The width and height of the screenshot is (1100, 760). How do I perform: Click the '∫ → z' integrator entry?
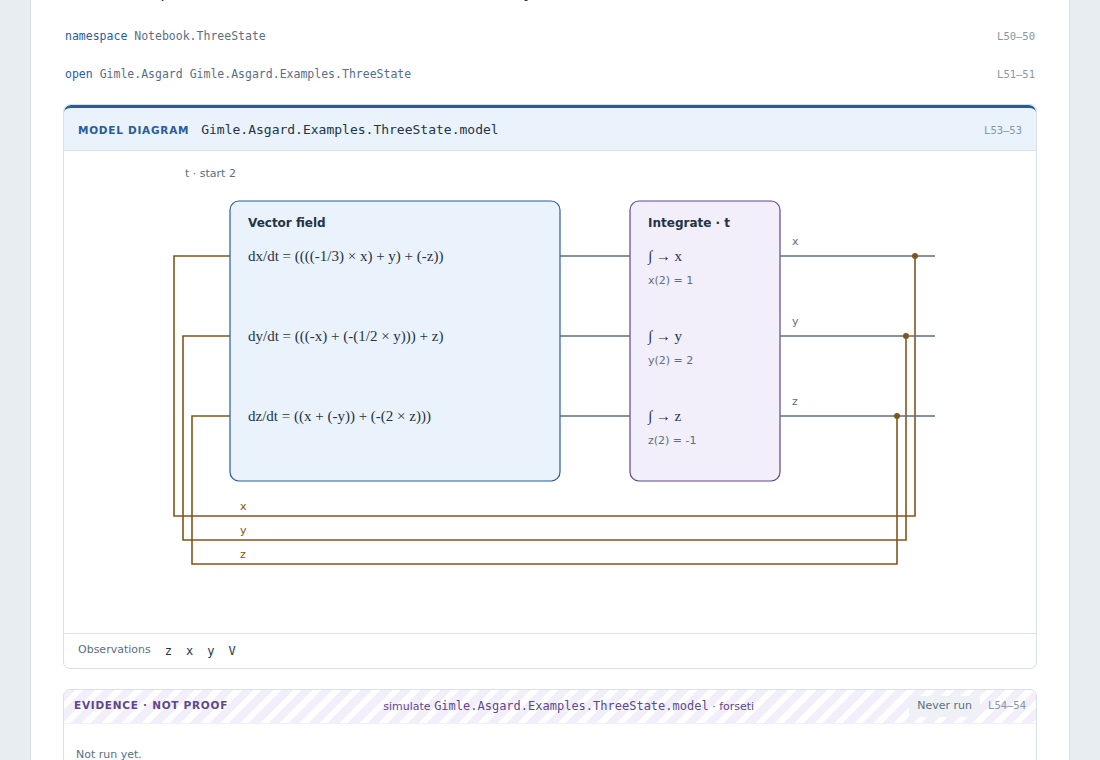point(665,417)
